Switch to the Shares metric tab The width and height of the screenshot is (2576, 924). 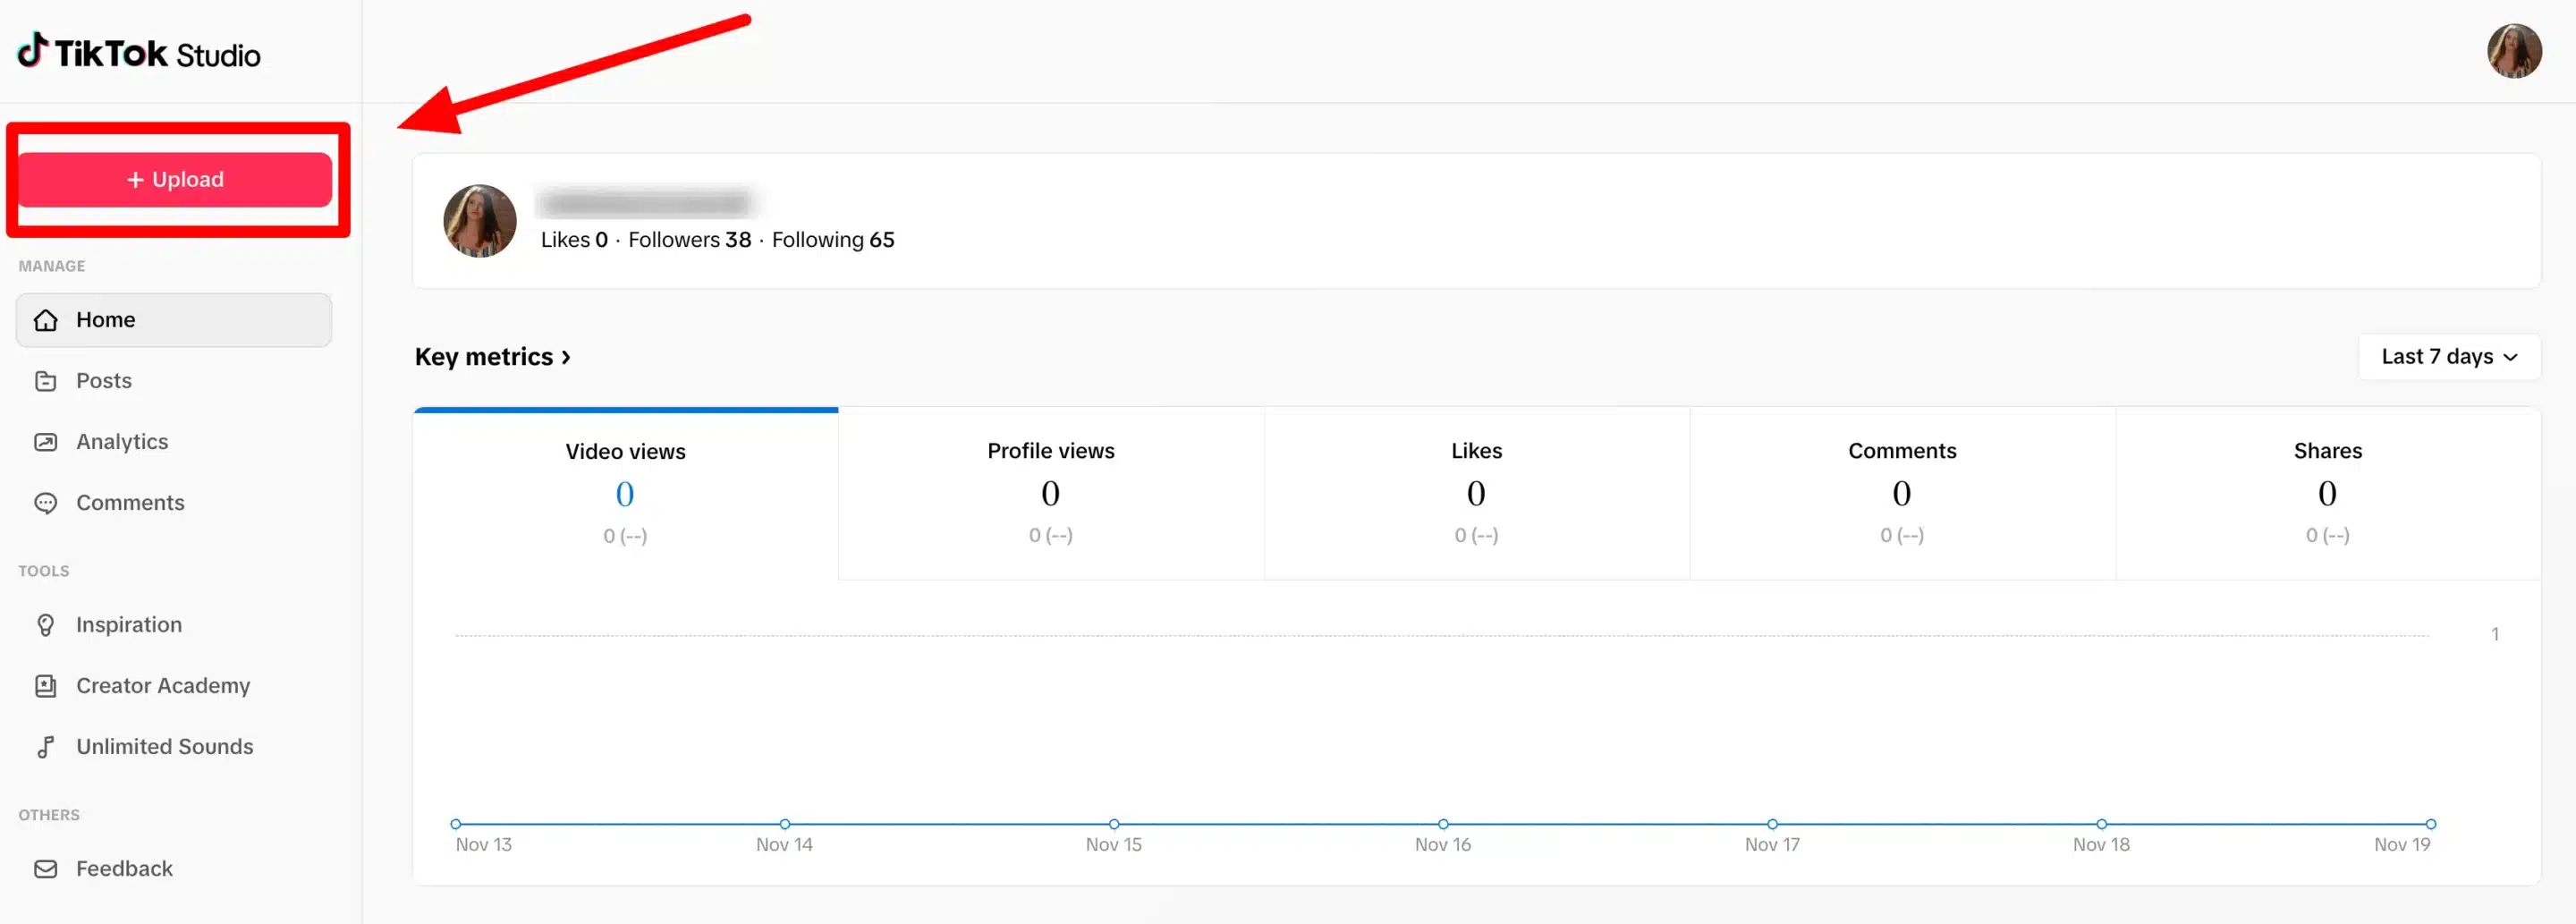click(2327, 493)
